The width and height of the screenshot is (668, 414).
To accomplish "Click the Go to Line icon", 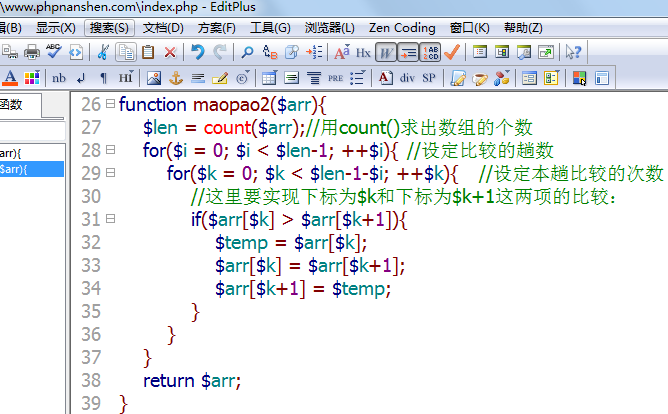I will (314, 52).
